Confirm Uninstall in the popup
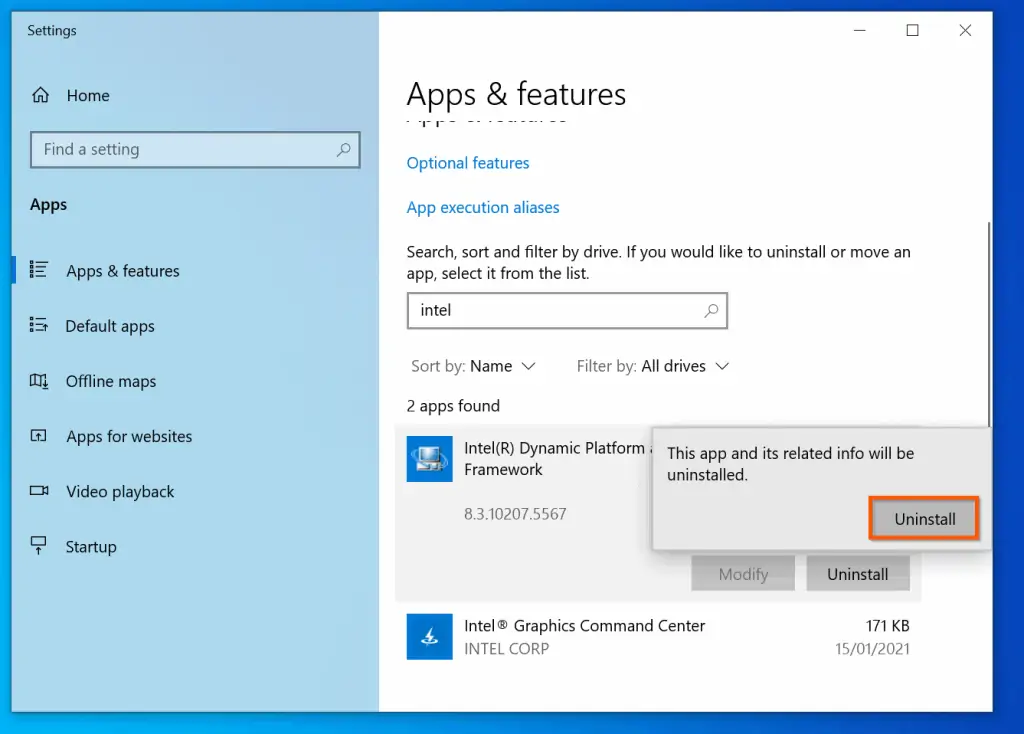Viewport: 1024px width, 734px height. [x=924, y=519]
